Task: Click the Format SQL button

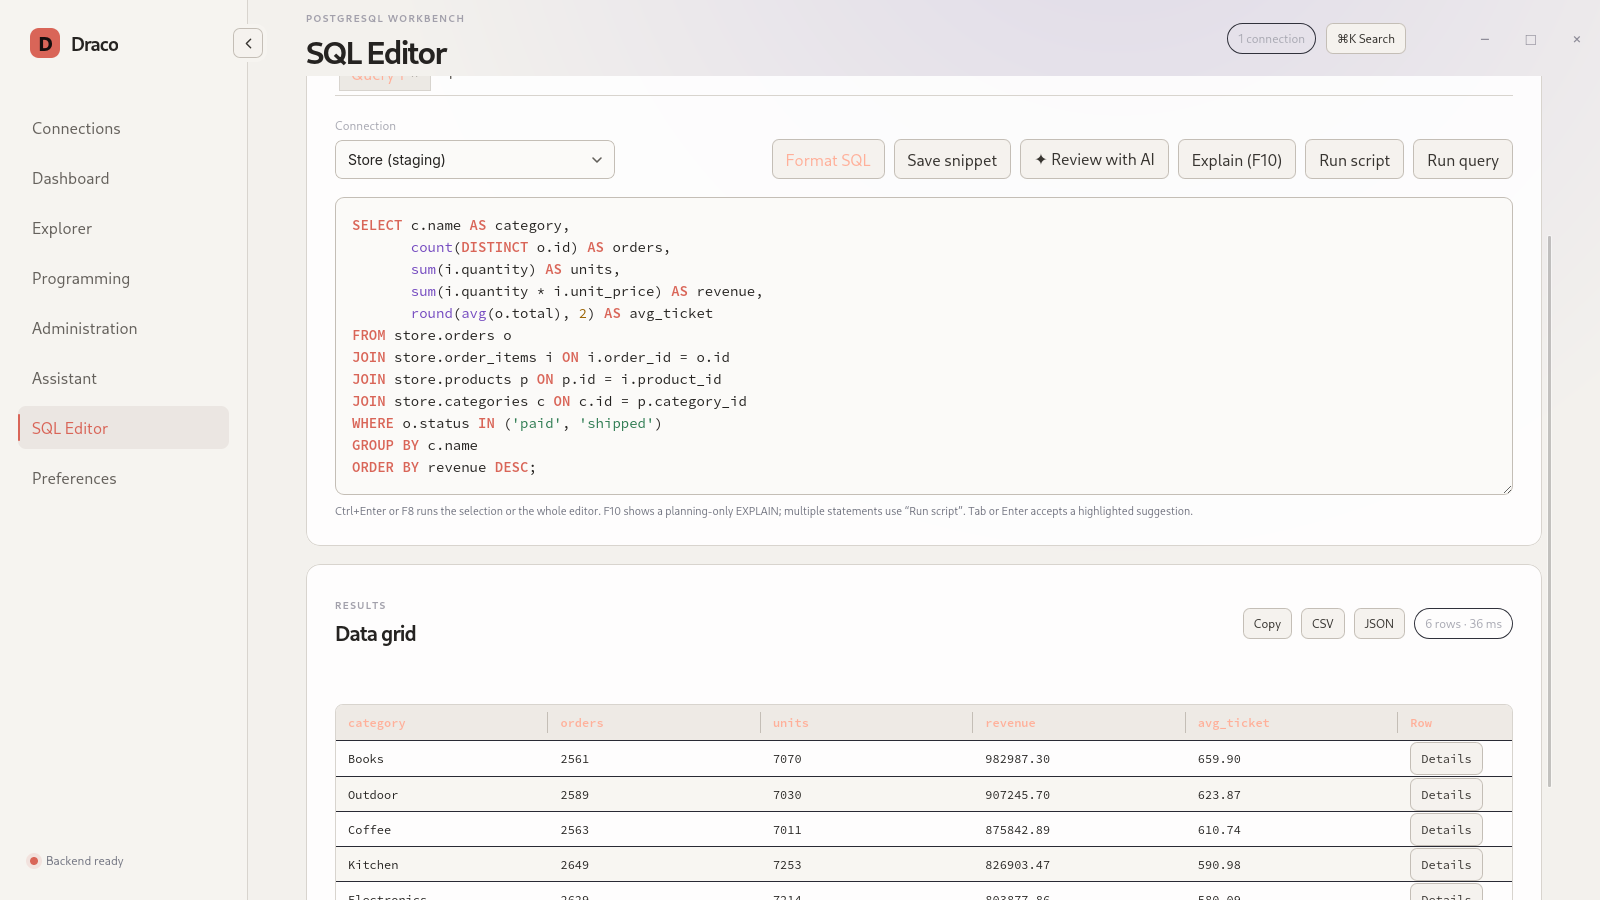Action: pos(828,160)
